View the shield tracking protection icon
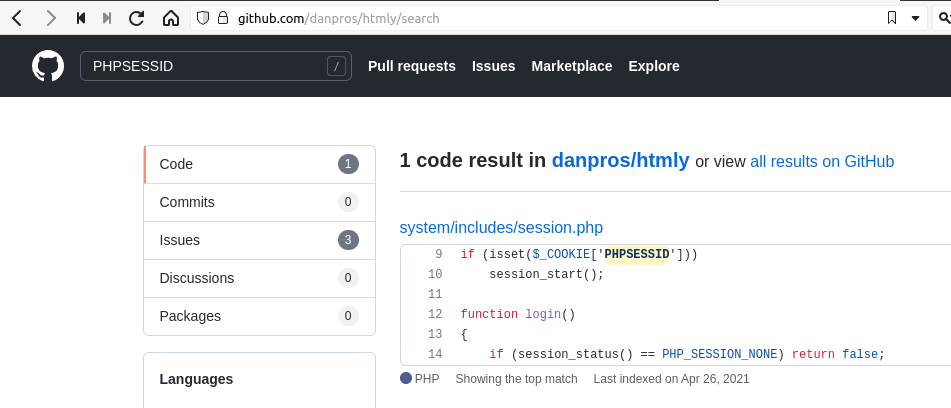The width and height of the screenshot is (951, 408). click(203, 18)
